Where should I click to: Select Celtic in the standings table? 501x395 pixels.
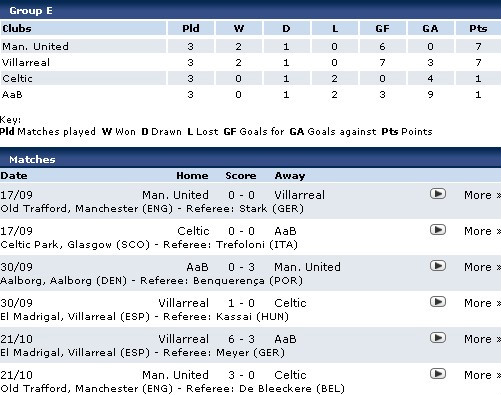point(17,78)
